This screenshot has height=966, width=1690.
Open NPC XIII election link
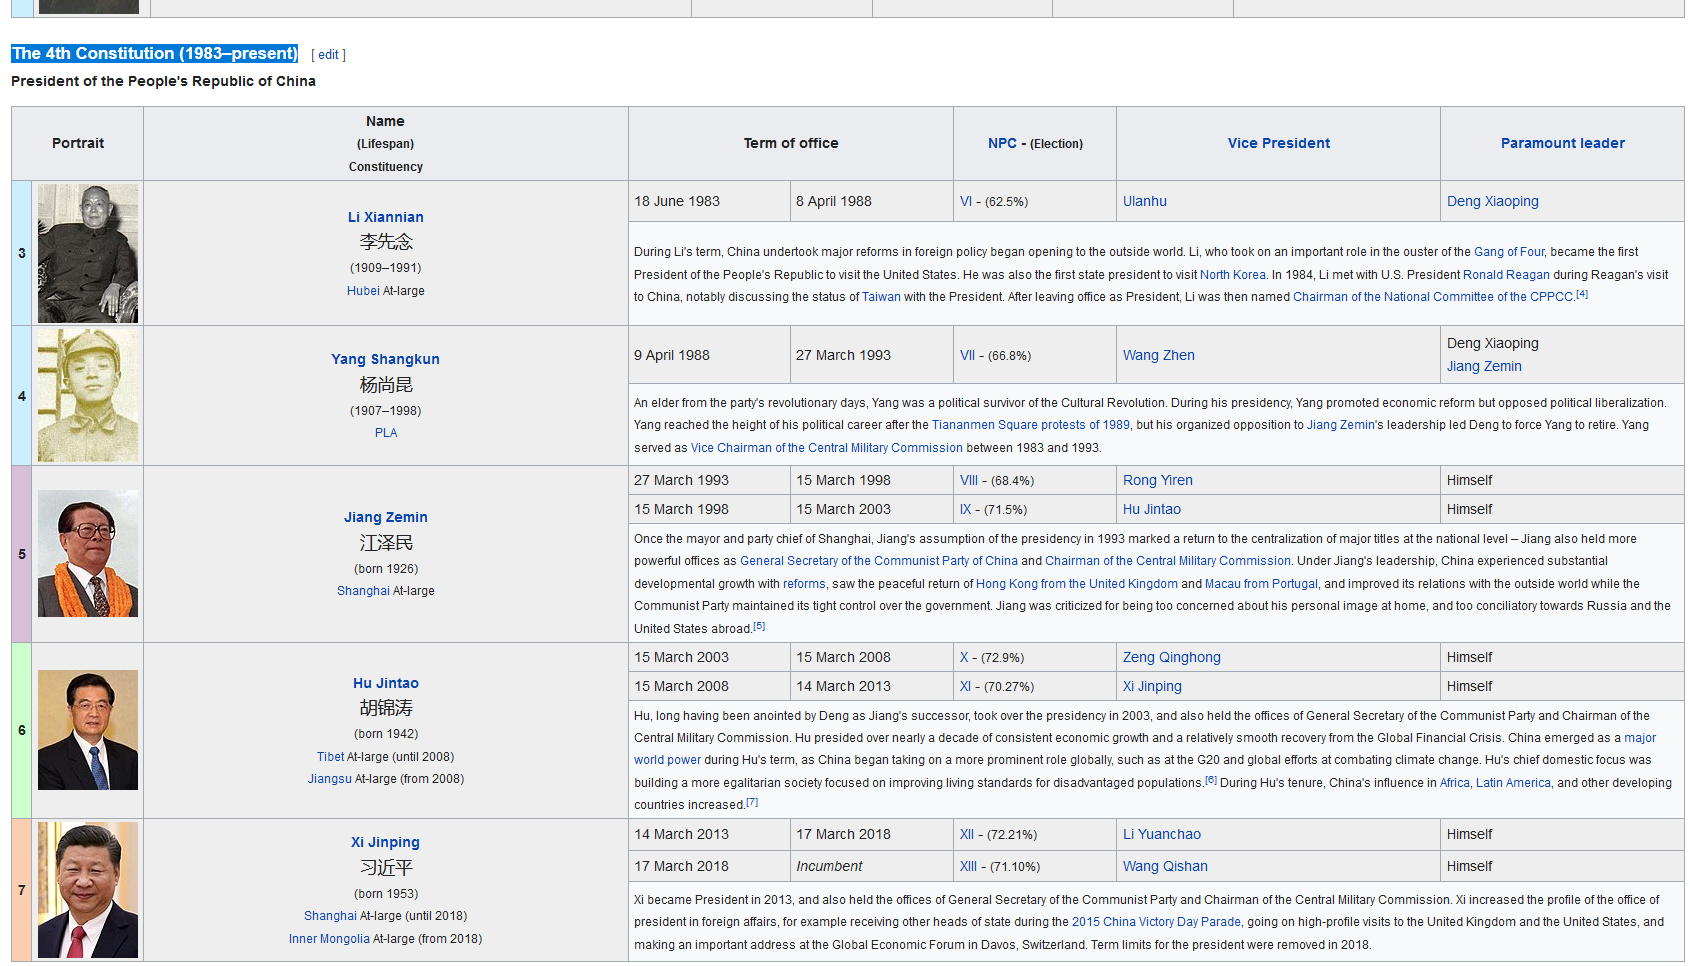(x=969, y=866)
